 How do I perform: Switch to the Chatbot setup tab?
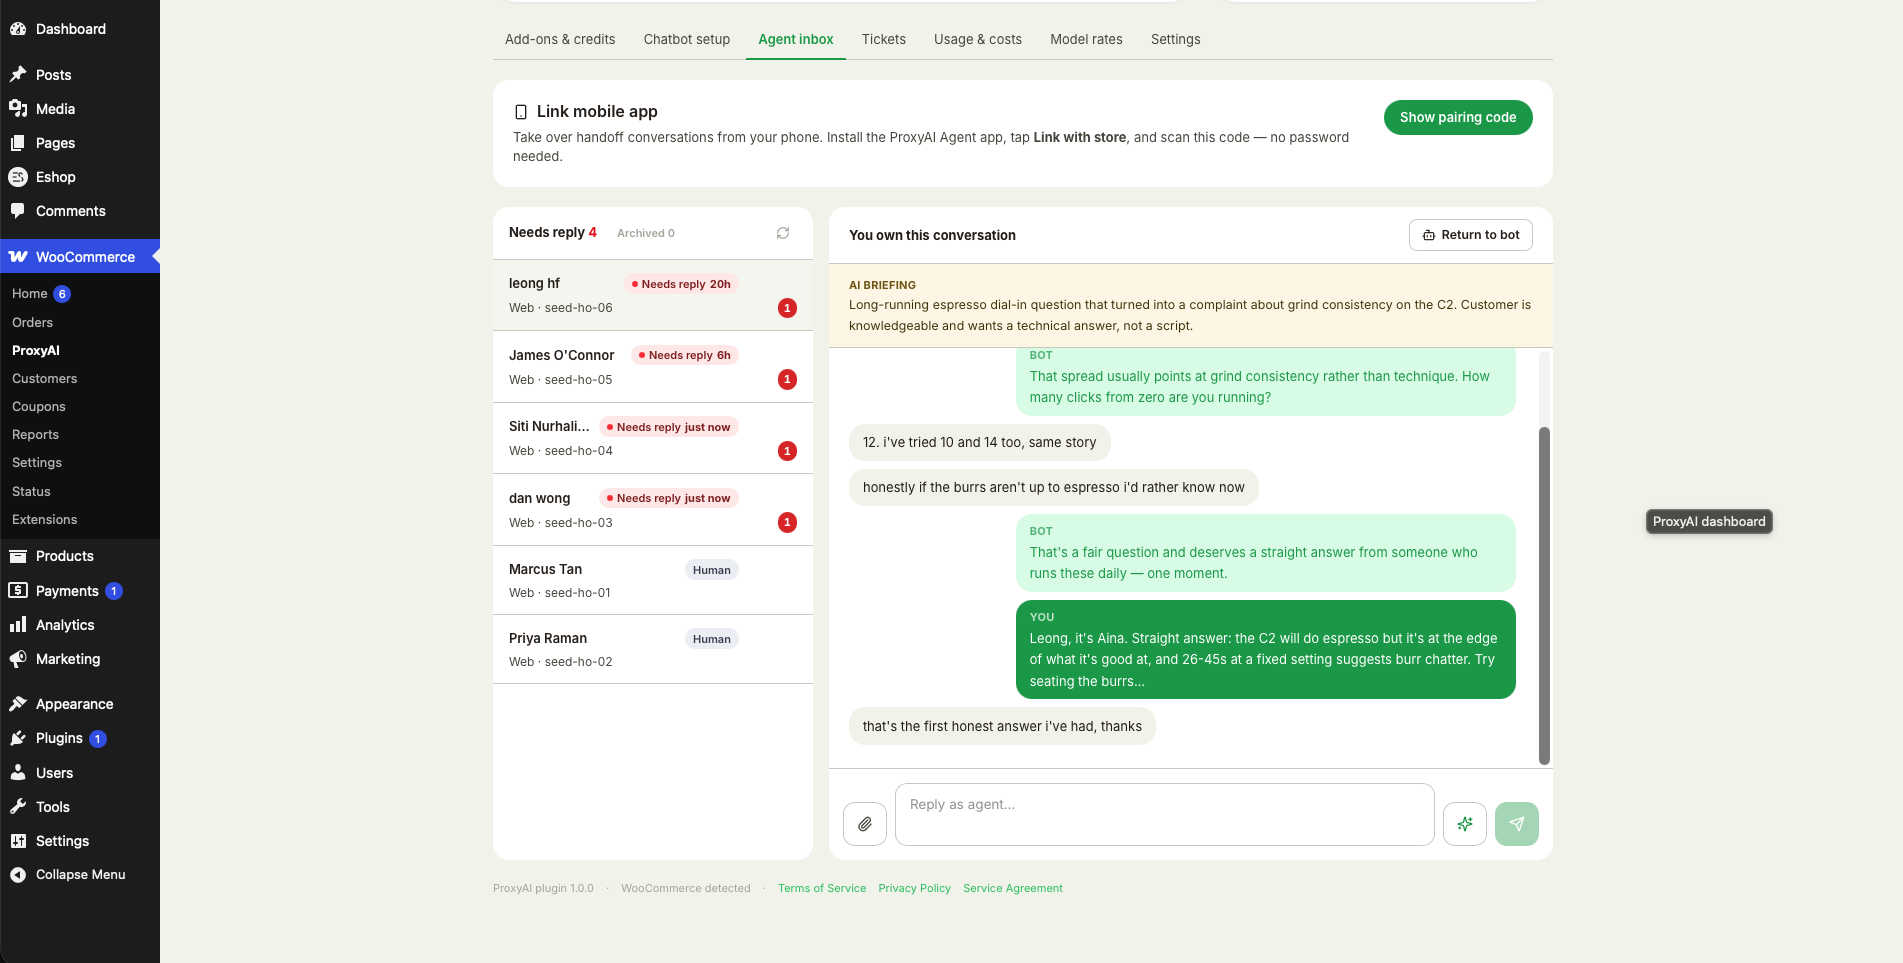[687, 39]
